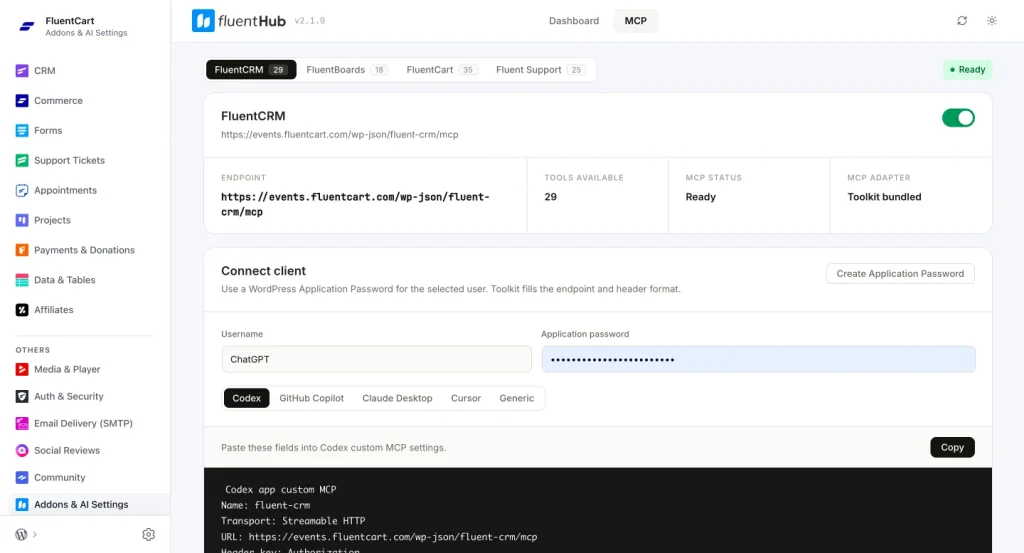The width and height of the screenshot is (1024, 553).
Task: Click the WordPress logo icon
Action: [21, 534]
